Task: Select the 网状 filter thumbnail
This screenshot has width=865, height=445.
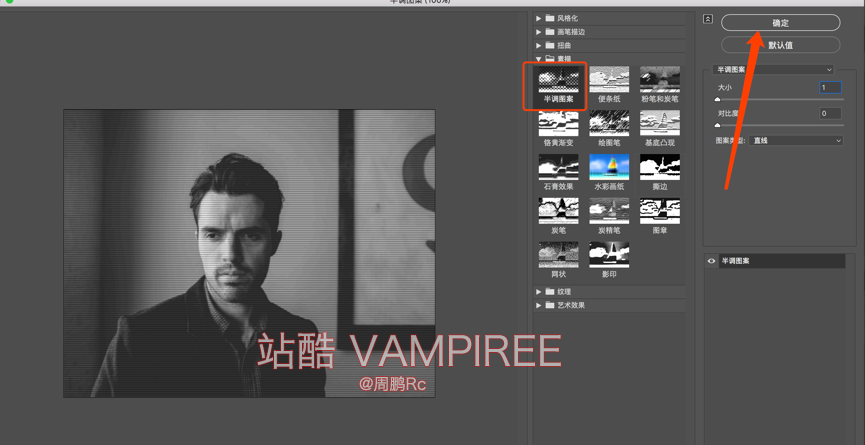Action: coord(558,255)
